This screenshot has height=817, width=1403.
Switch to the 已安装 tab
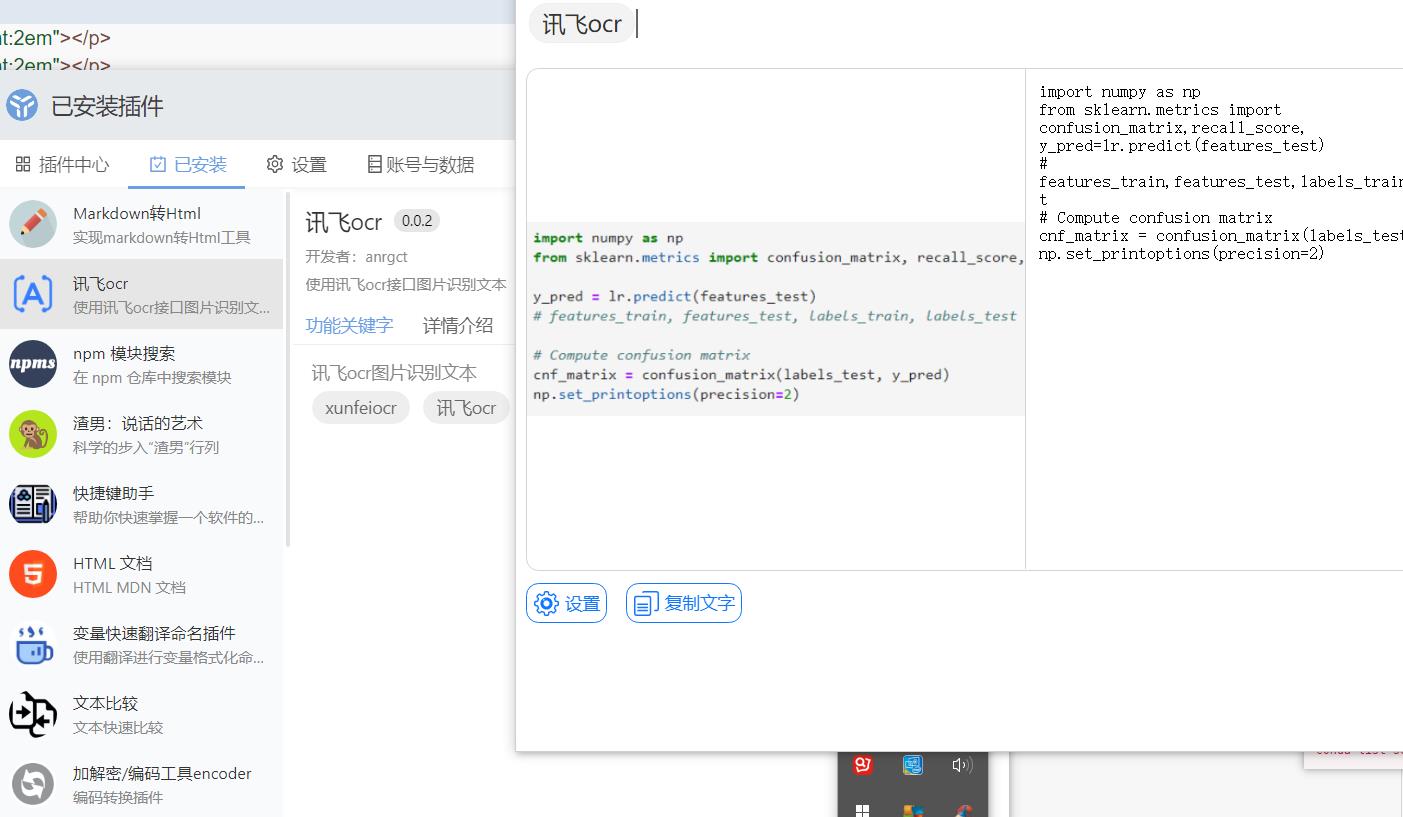188,164
